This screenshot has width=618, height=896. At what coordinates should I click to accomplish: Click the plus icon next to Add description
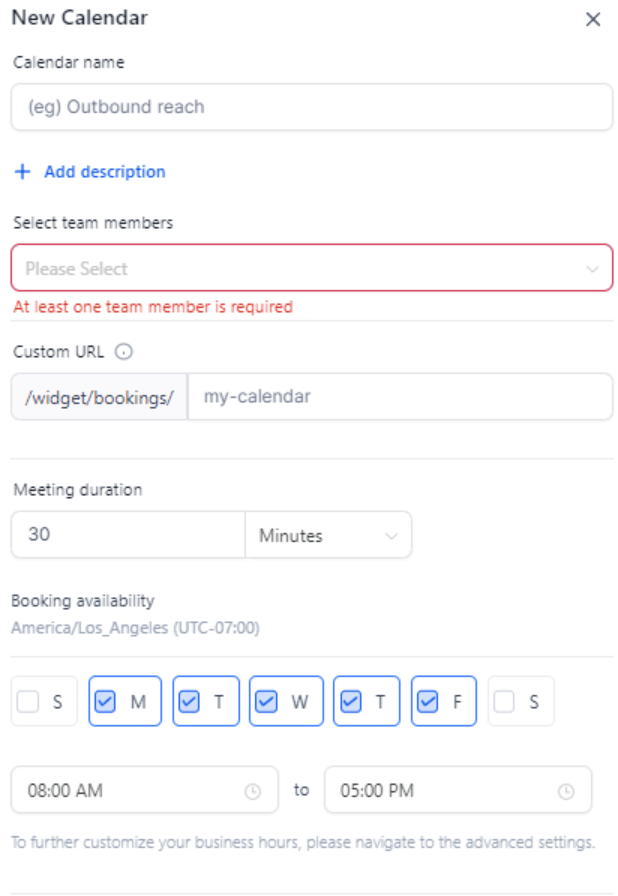coord(20,171)
